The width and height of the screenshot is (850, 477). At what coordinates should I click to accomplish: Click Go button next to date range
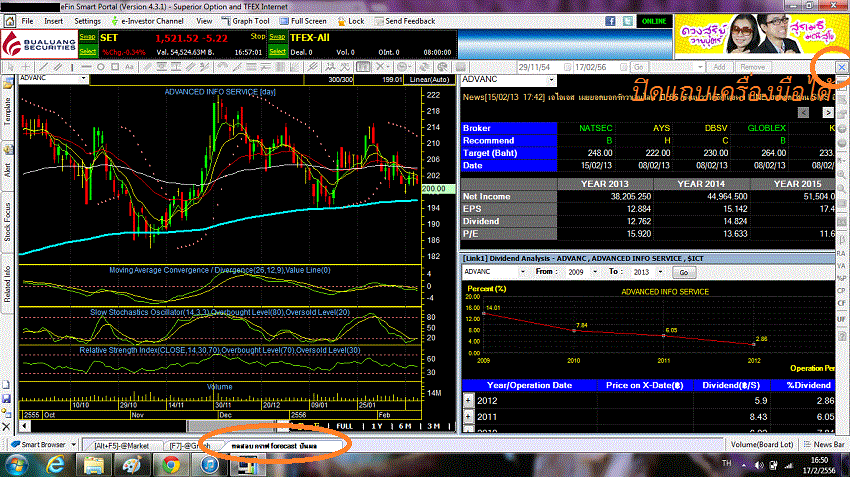(639, 67)
